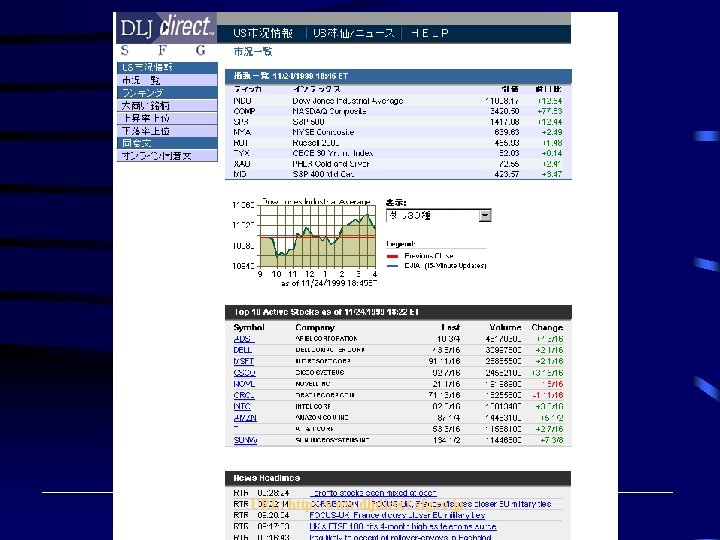Viewport: 720px width, 540px height.
Task: Click the MICROSOFT CORP company name
Action: 323,361
